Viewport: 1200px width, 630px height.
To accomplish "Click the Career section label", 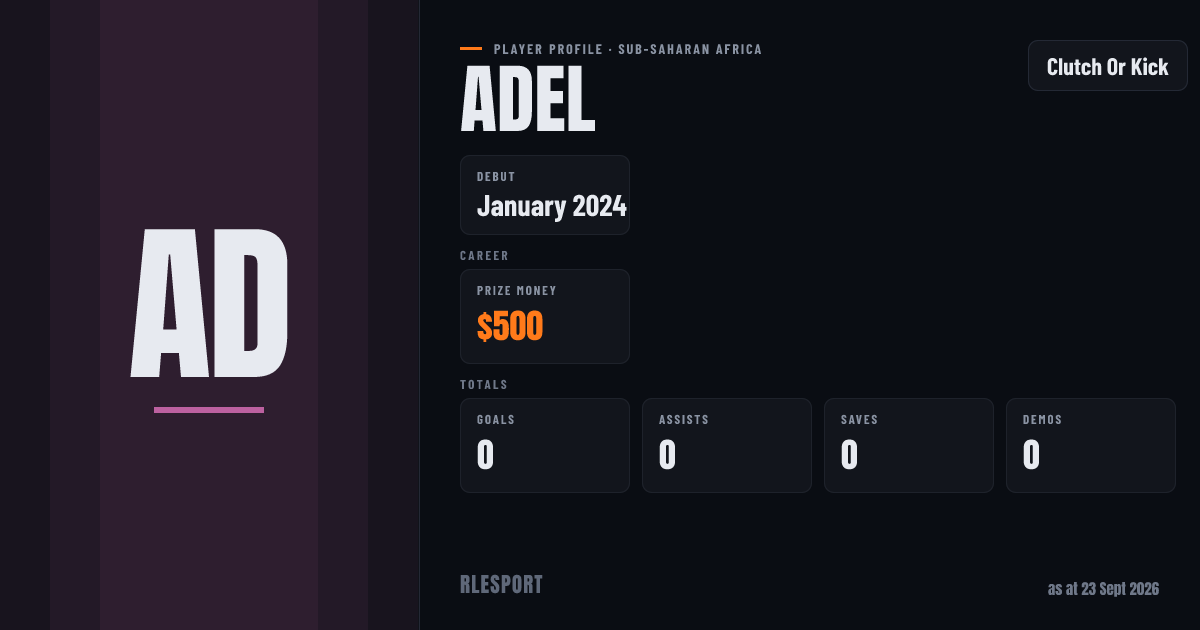I will coord(484,256).
